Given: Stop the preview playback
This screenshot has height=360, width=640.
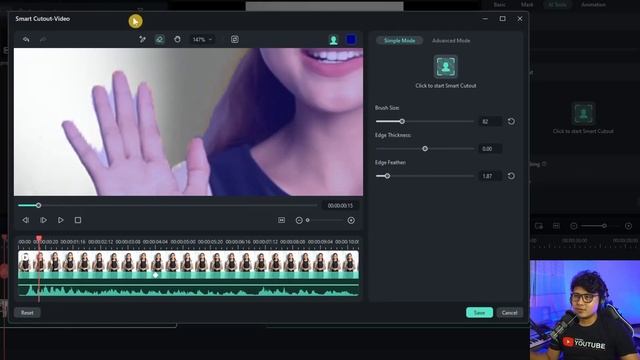Looking at the screenshot, I should tap(78, 220).
